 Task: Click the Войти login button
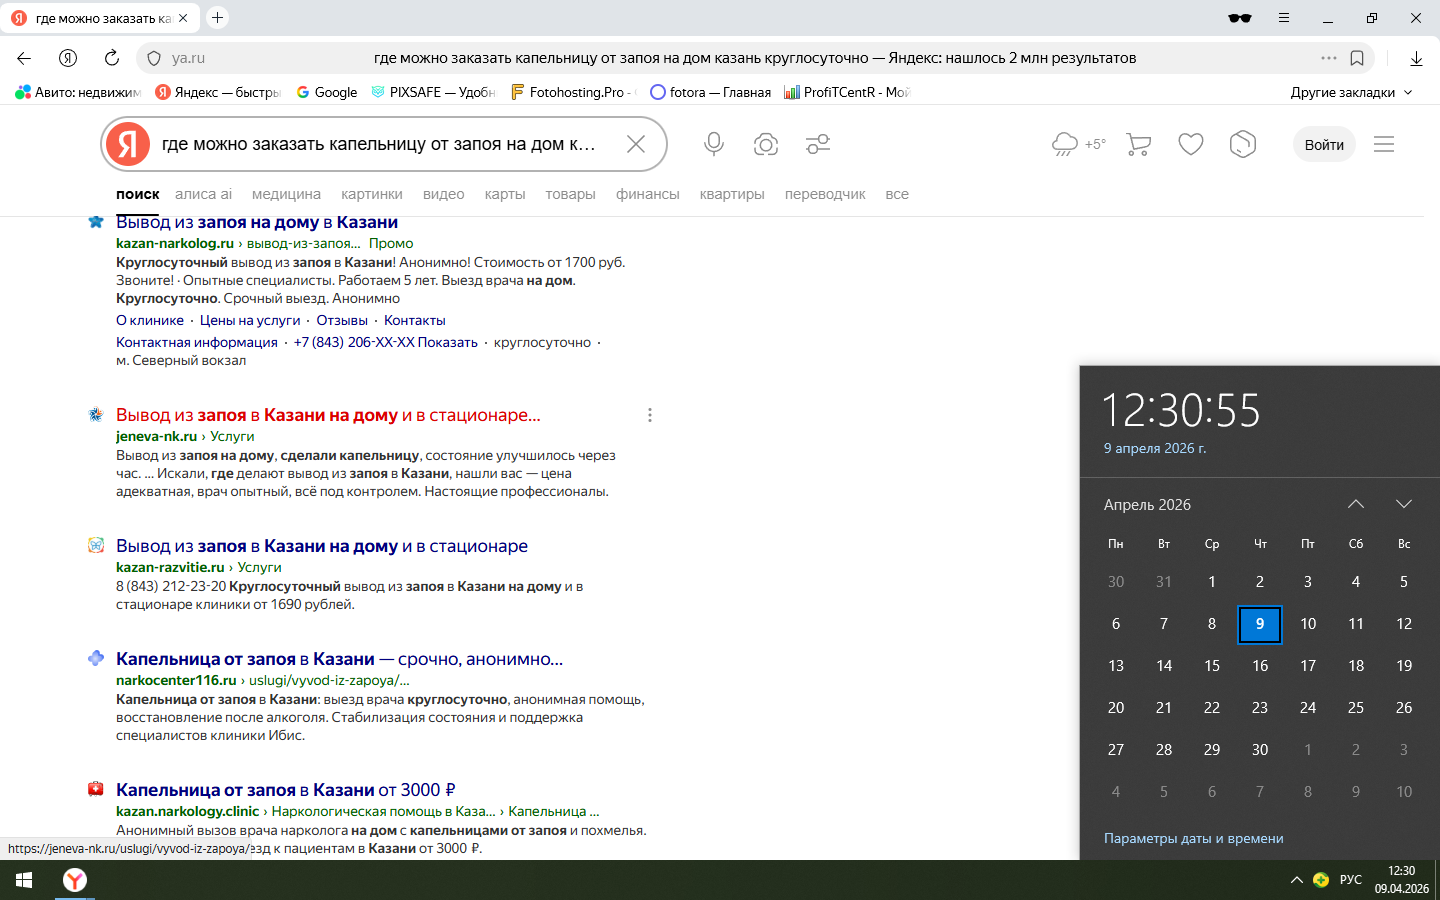tap(1324, 145)
